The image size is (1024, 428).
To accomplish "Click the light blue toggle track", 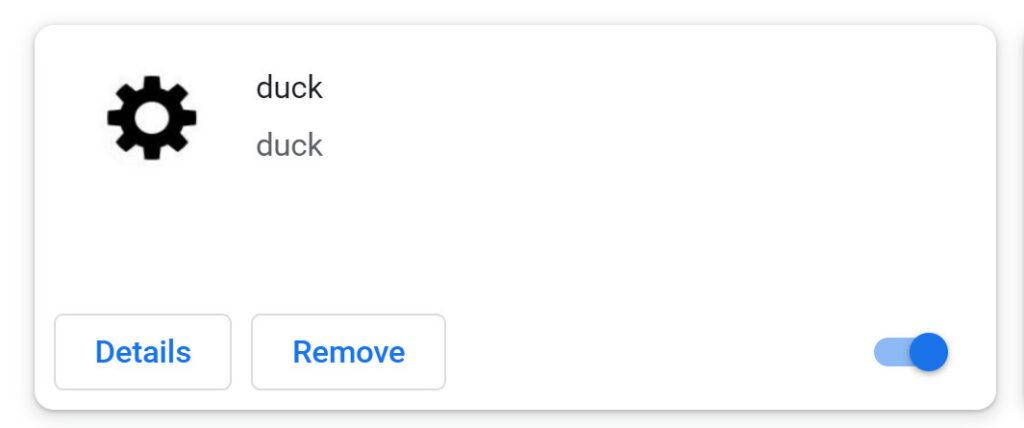I will (x=888, y=352).
